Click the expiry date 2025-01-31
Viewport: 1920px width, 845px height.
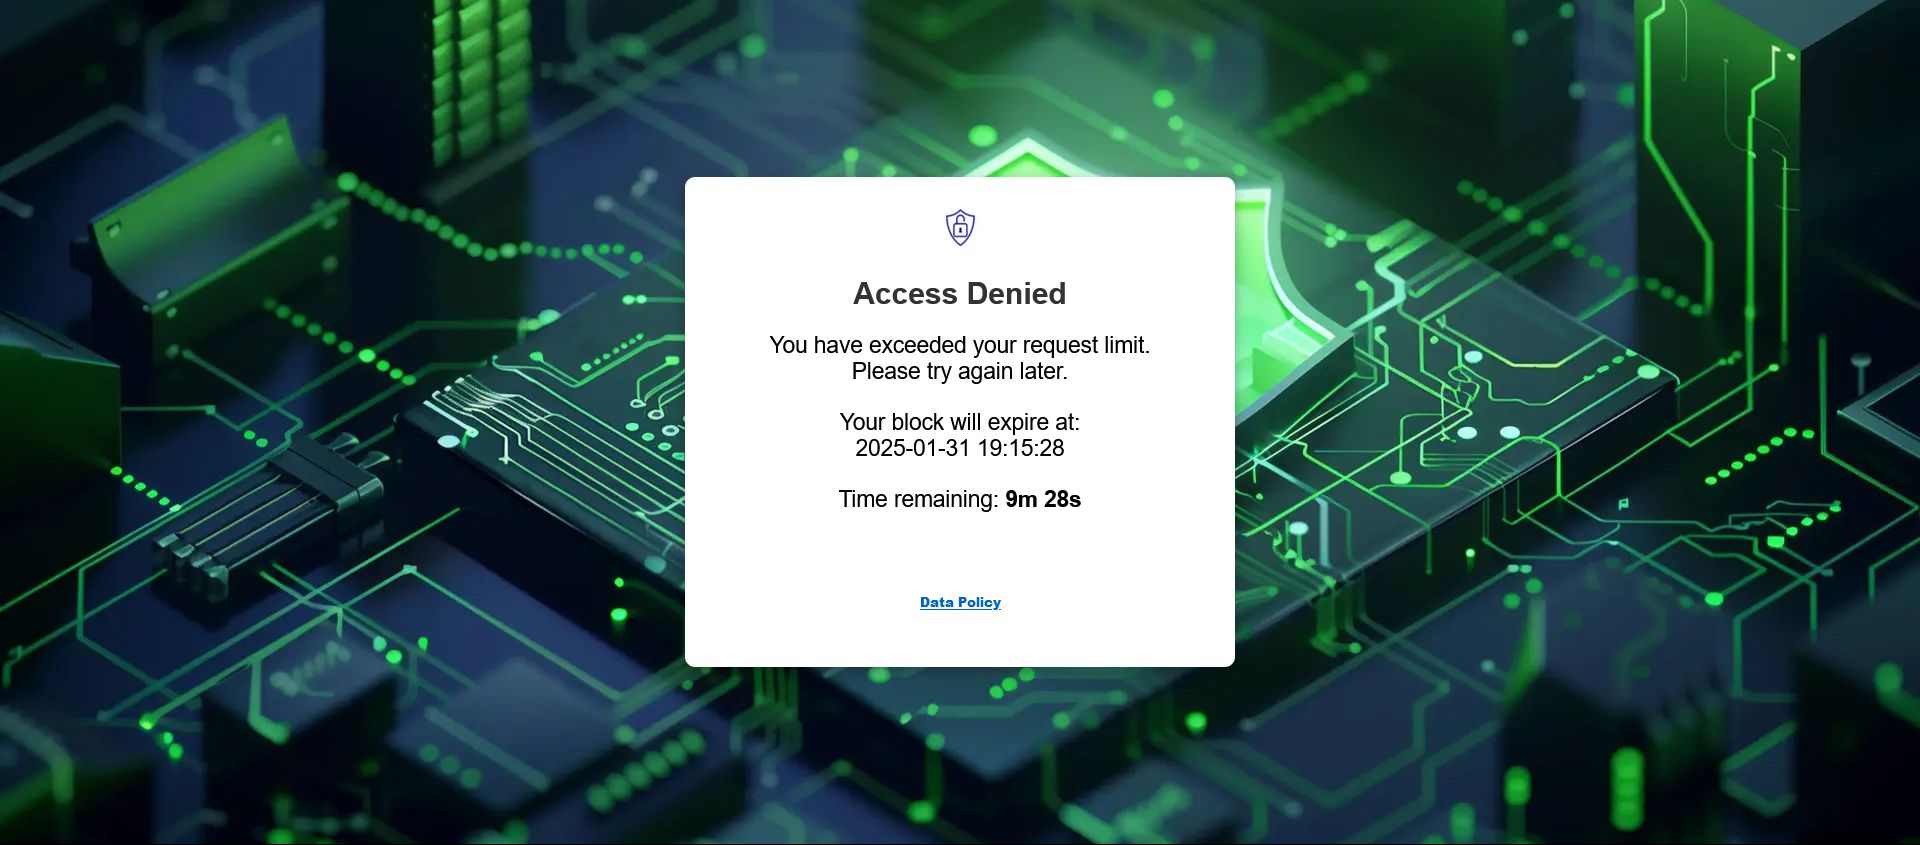(x=913, y=448)
